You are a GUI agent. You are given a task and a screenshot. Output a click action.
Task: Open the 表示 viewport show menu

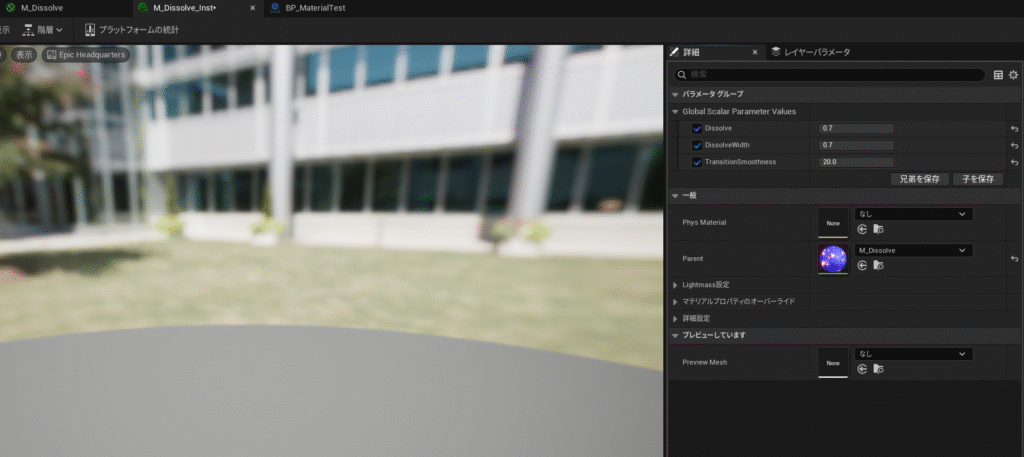pyautogui.click(x=24, y=55)
